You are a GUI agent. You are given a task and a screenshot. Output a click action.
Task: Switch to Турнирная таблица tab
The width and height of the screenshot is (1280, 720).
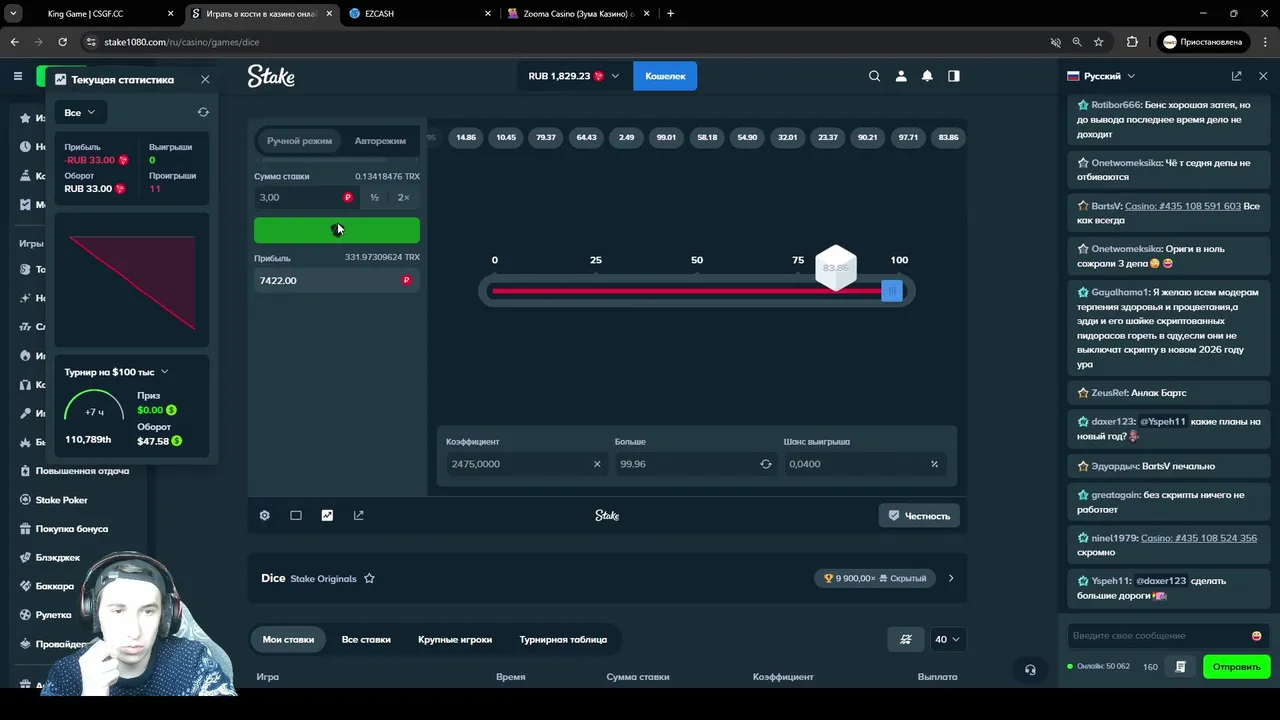(x=563, y=639)
